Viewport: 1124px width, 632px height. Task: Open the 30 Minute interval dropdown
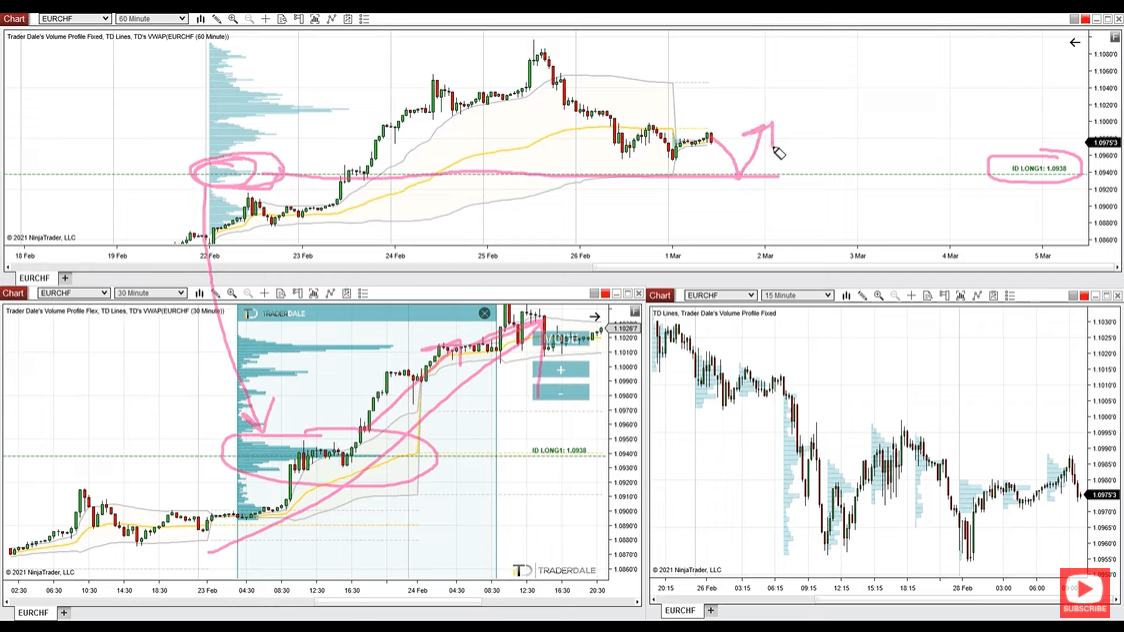(x=150, y=293)
